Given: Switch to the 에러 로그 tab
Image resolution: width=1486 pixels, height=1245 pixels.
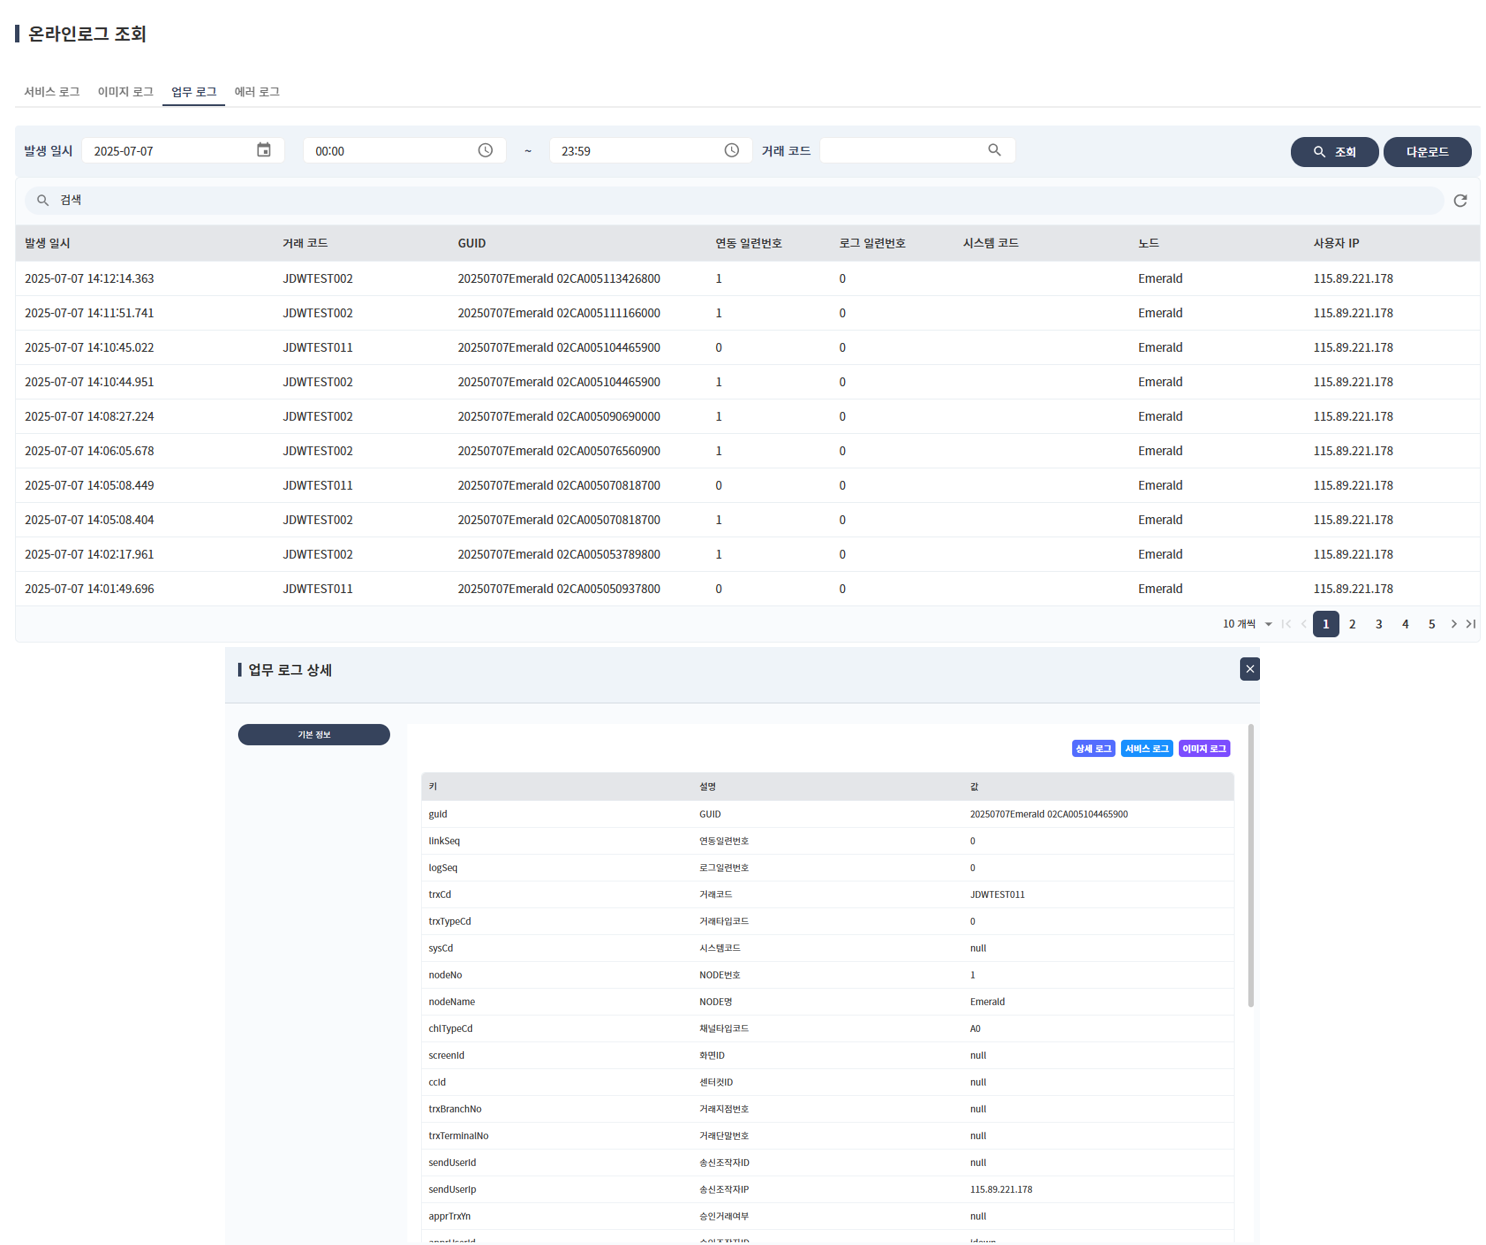Looking at the screenshot, I should coord(257,91).
